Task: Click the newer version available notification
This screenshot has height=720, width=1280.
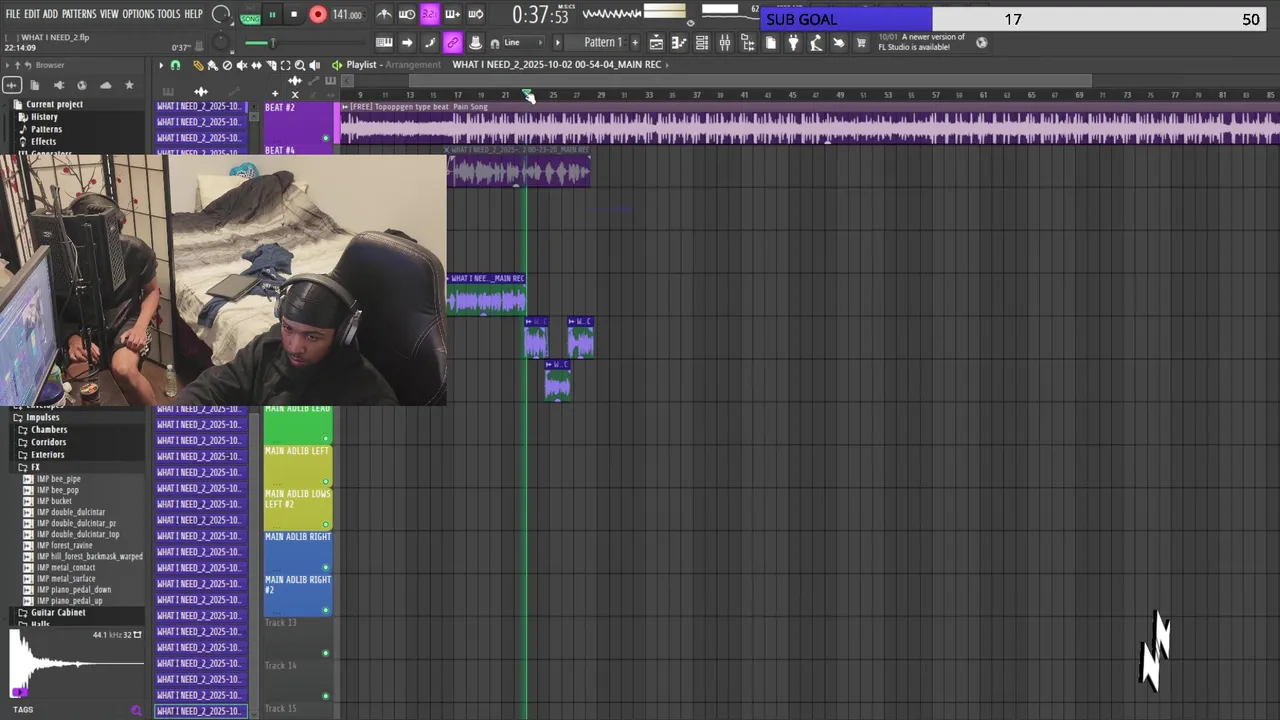Action: click(921, 42)
